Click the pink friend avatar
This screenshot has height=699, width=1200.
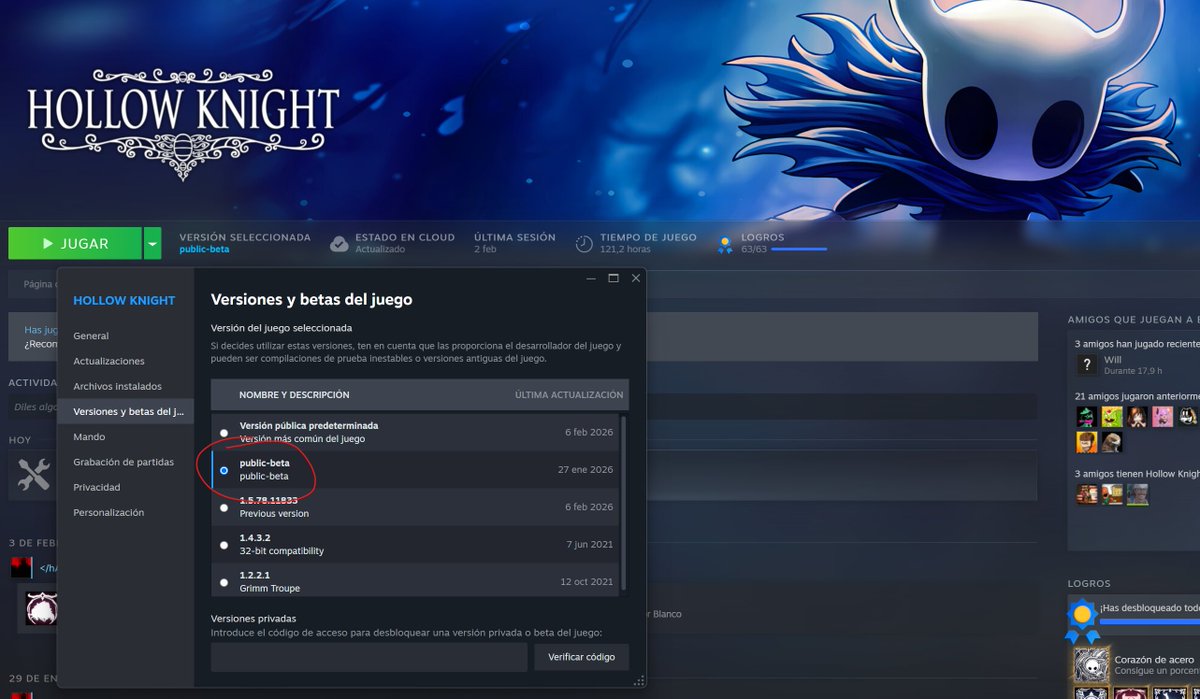coord(1163,416)
